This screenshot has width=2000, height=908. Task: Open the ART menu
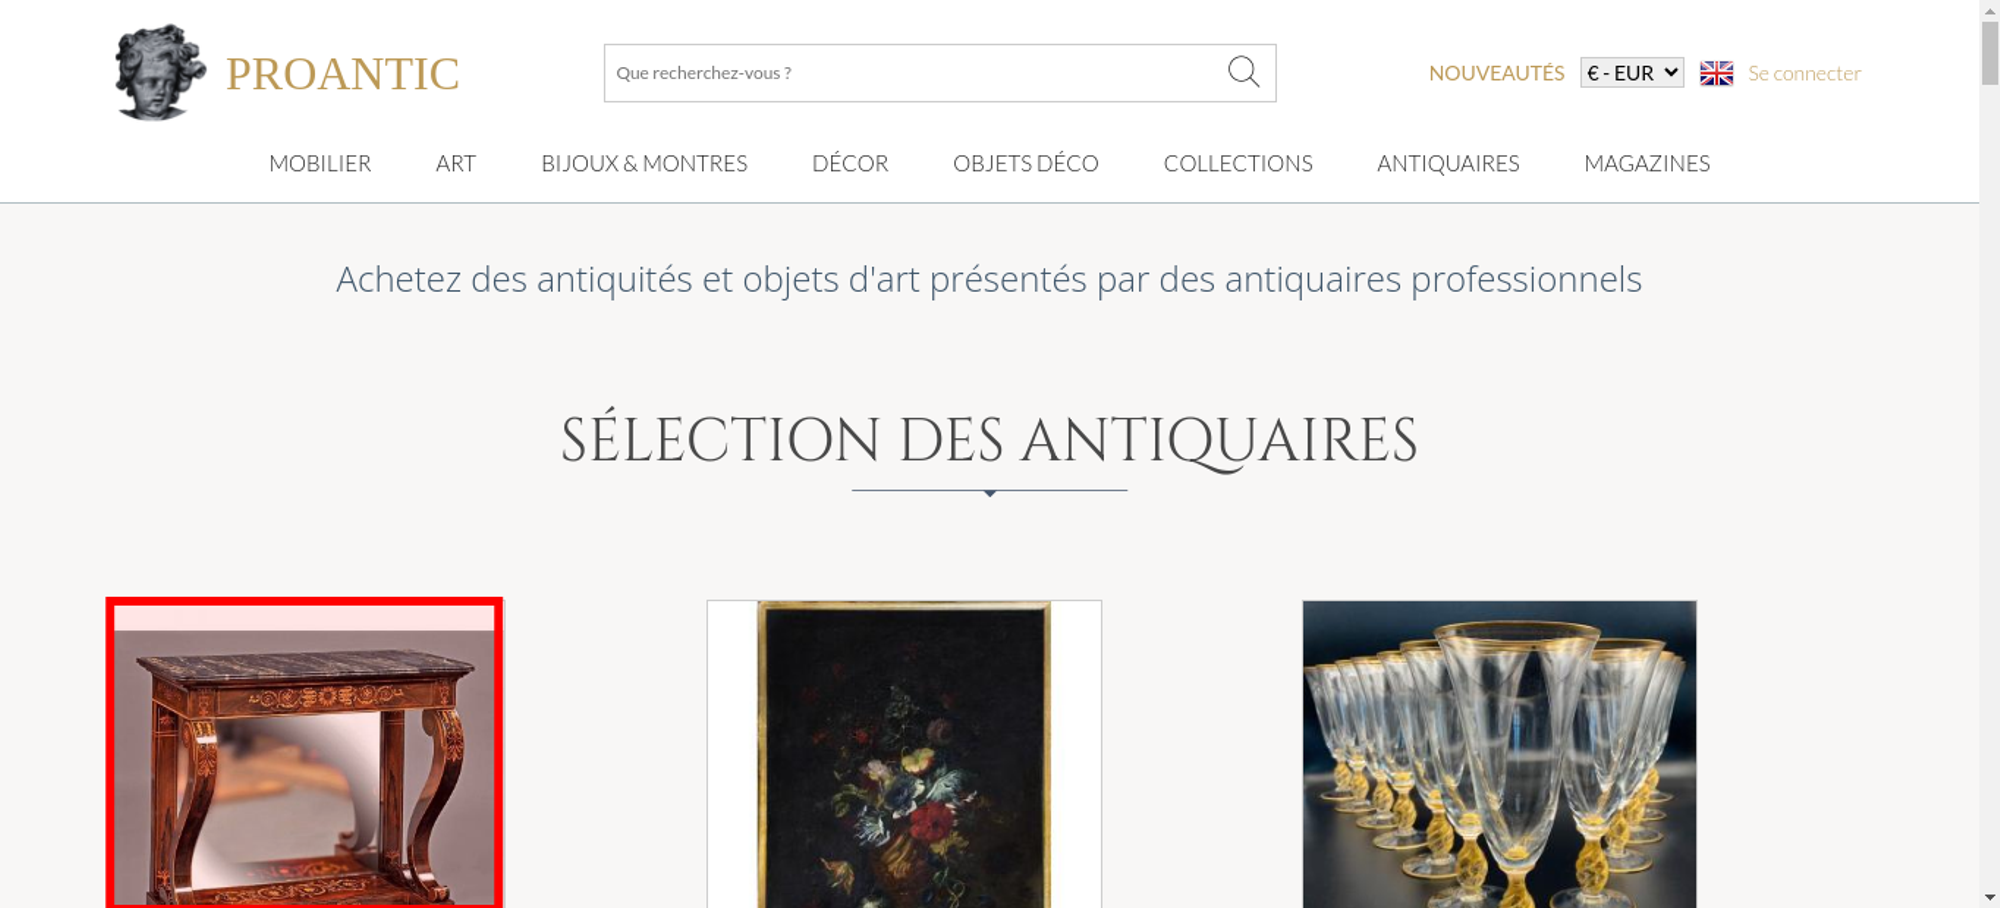click(456, 163)
